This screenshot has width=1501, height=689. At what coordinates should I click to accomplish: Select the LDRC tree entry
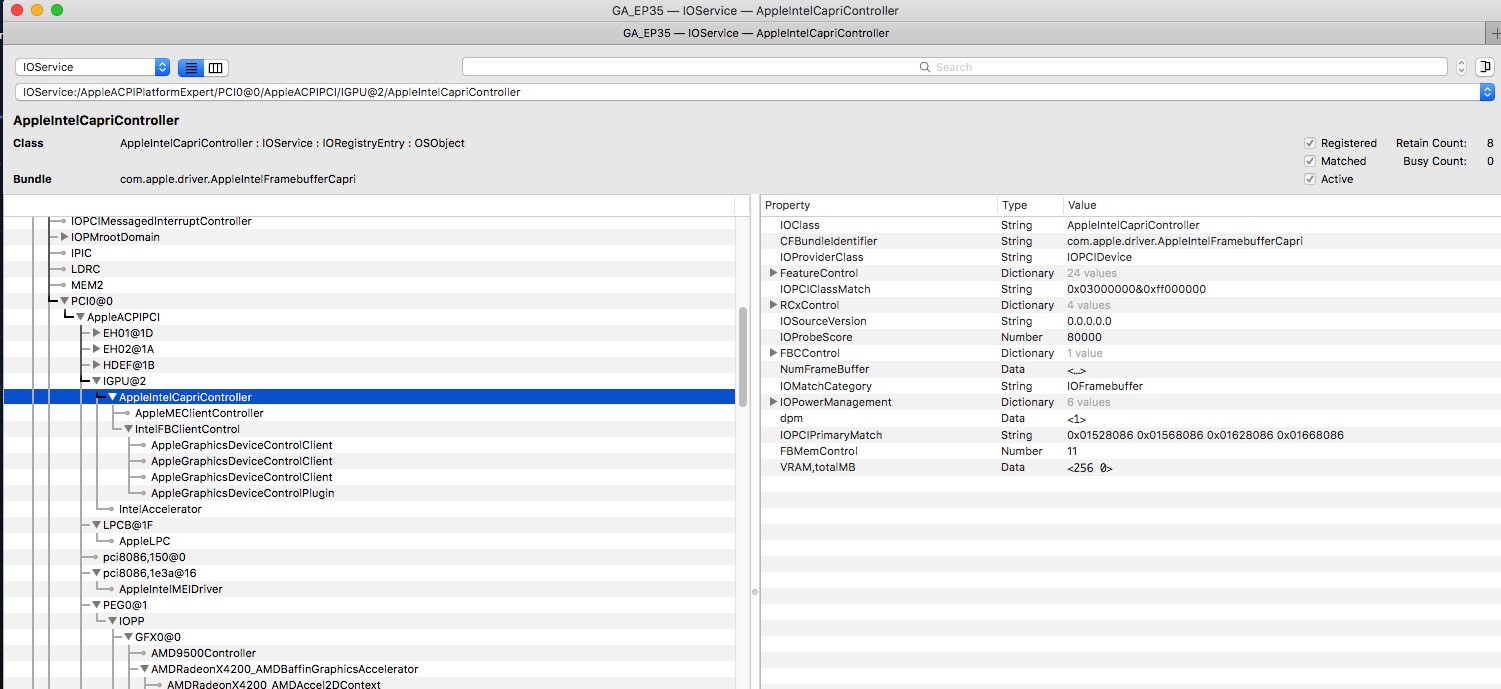click(85, 269)
